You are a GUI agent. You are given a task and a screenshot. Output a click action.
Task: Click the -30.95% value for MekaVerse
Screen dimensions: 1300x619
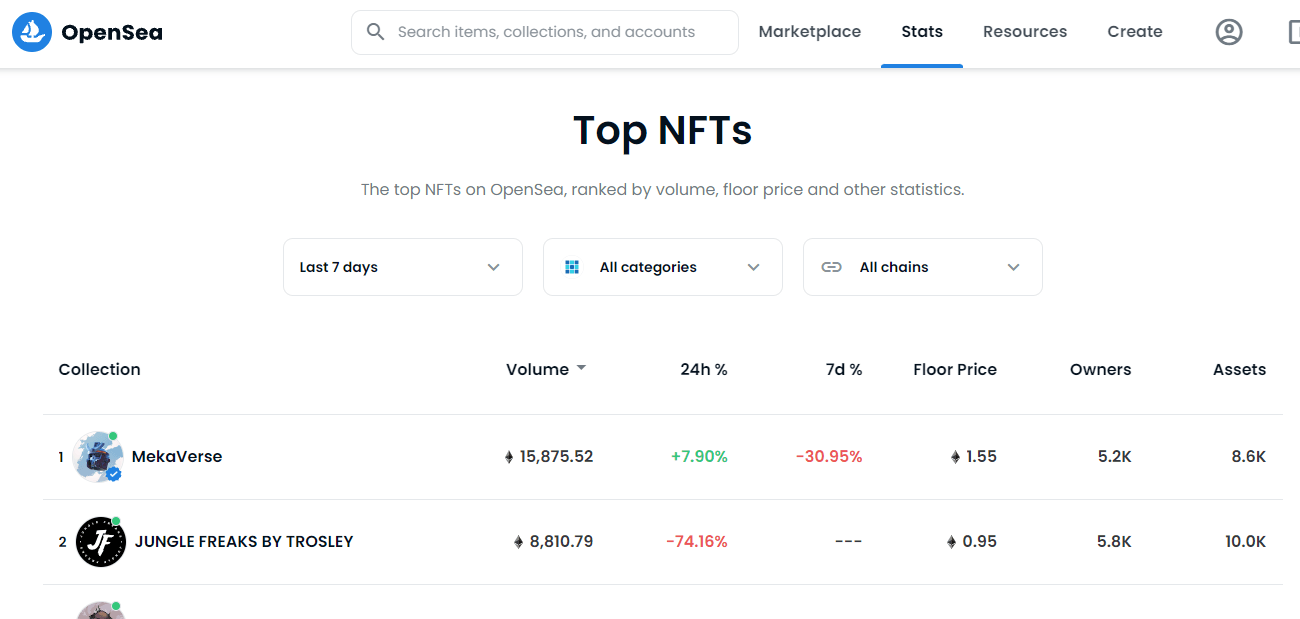click(829, 457)
